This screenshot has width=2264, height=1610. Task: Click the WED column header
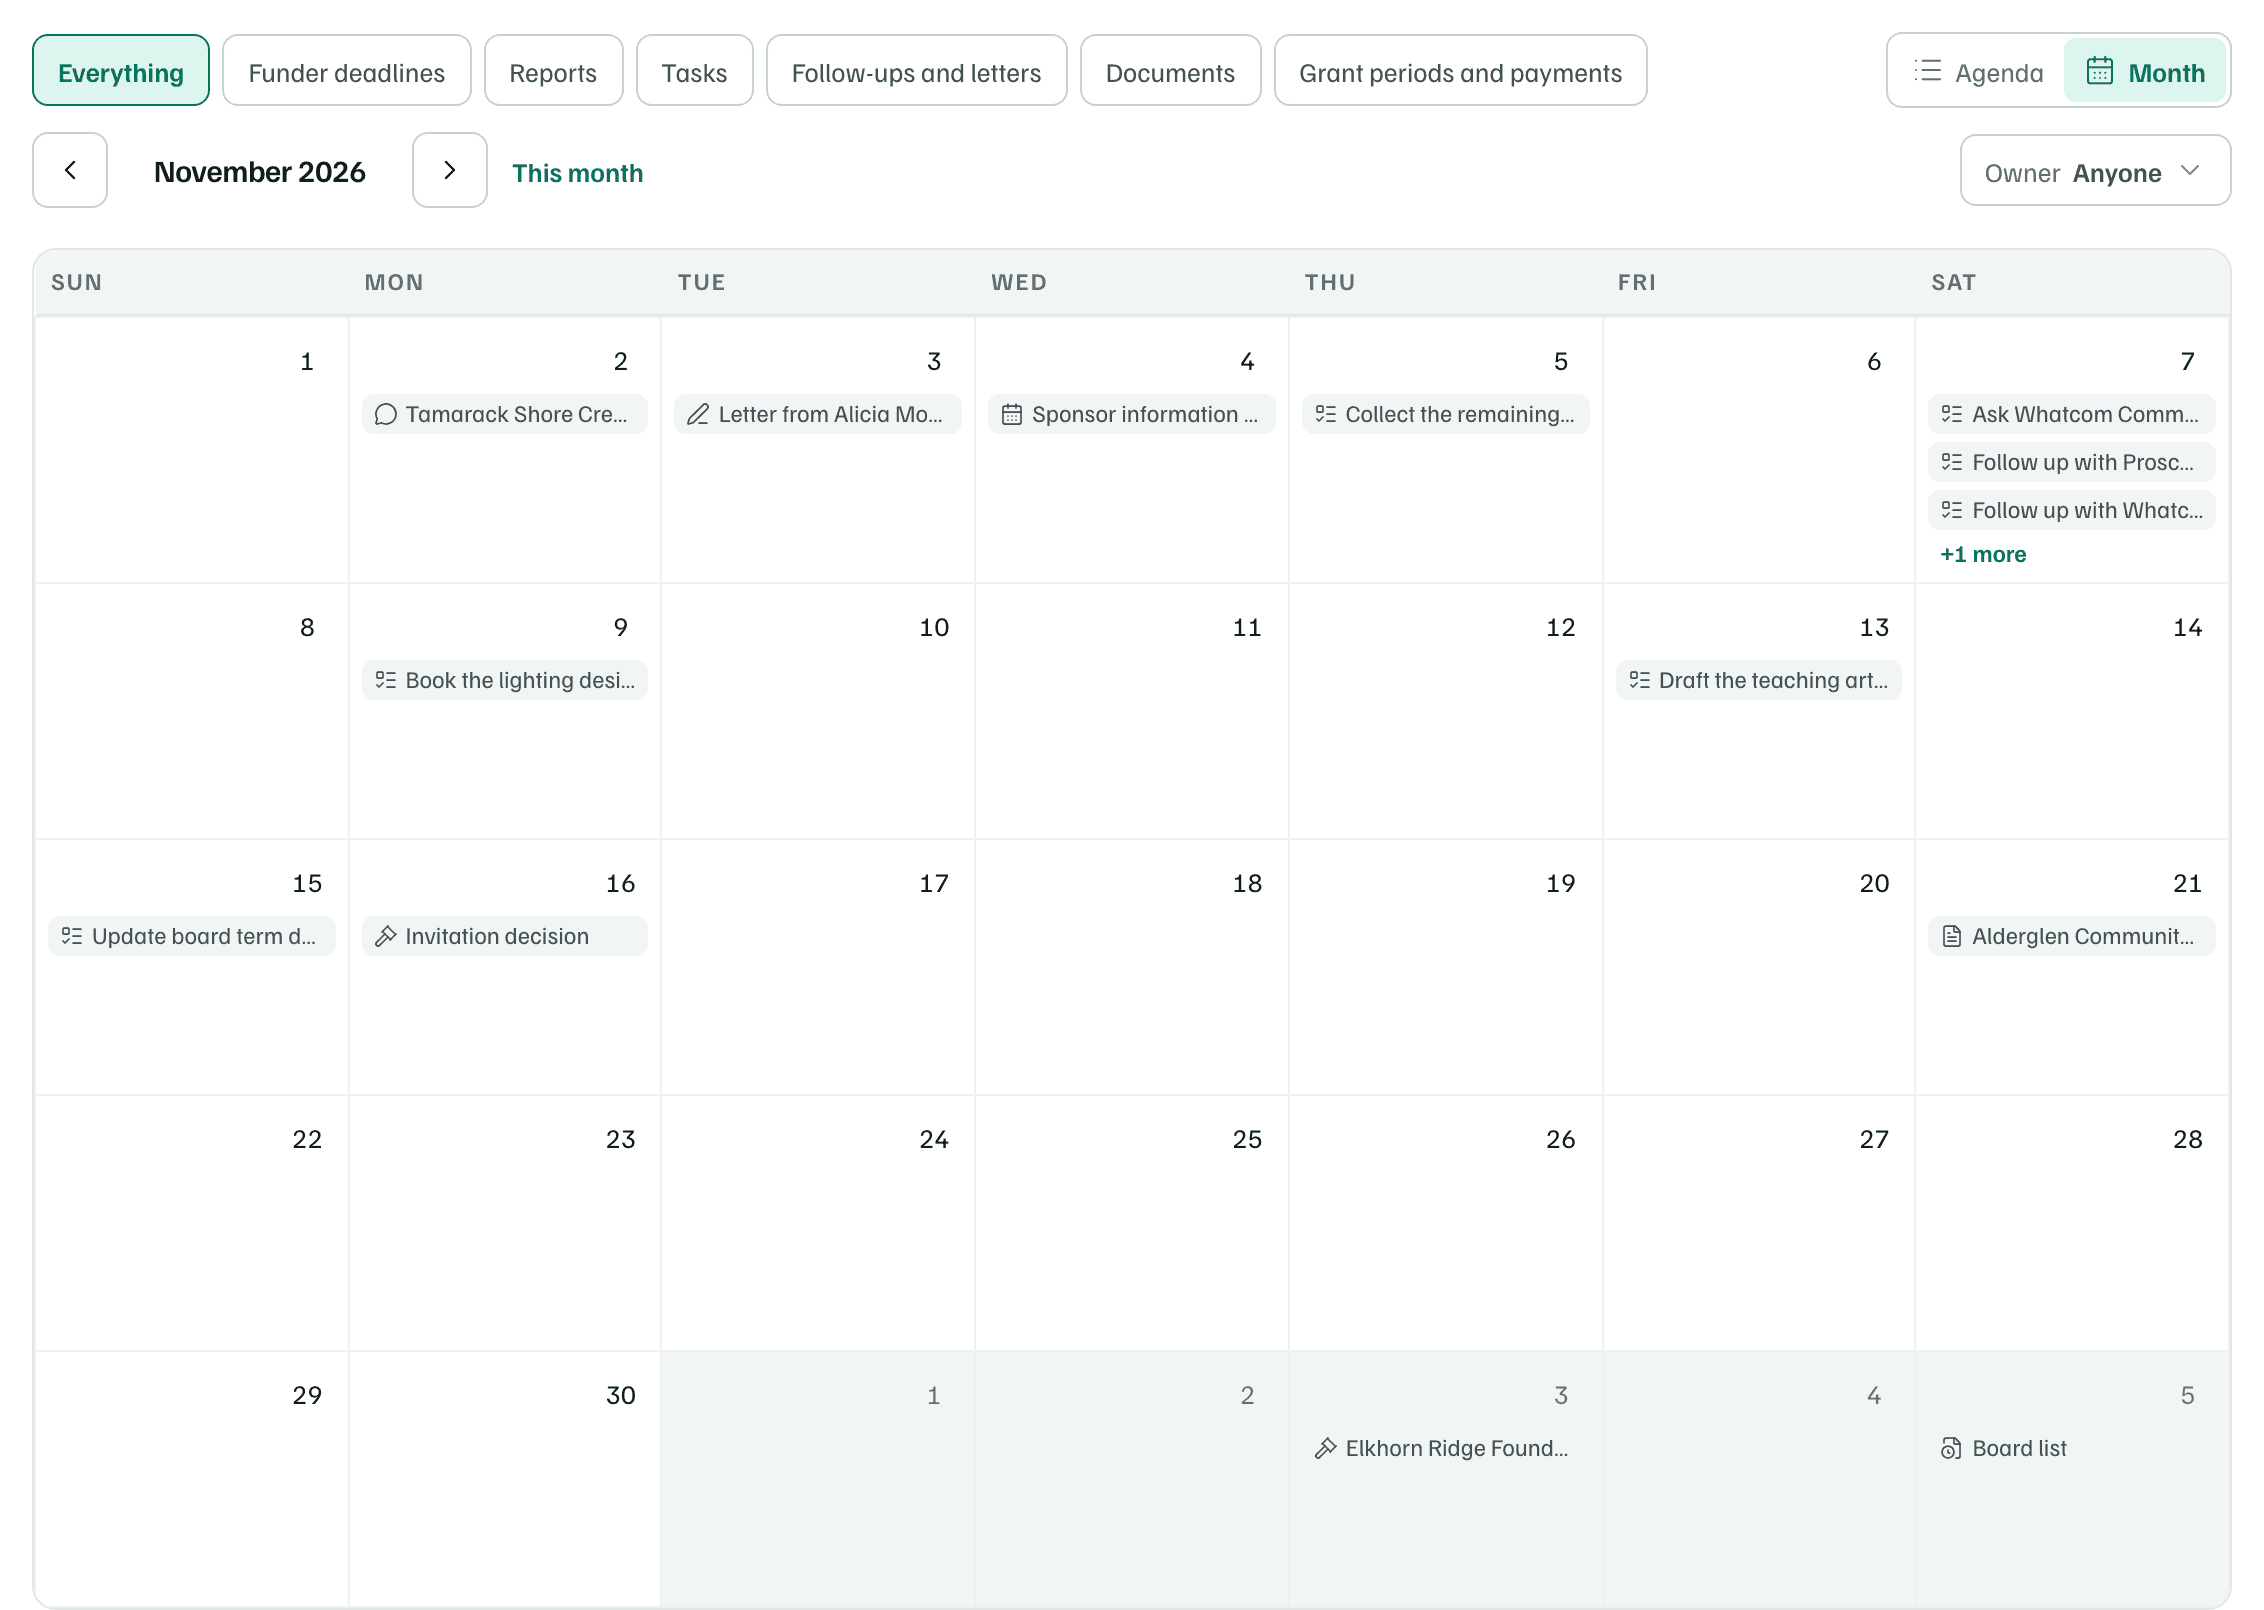[1019, 282]
